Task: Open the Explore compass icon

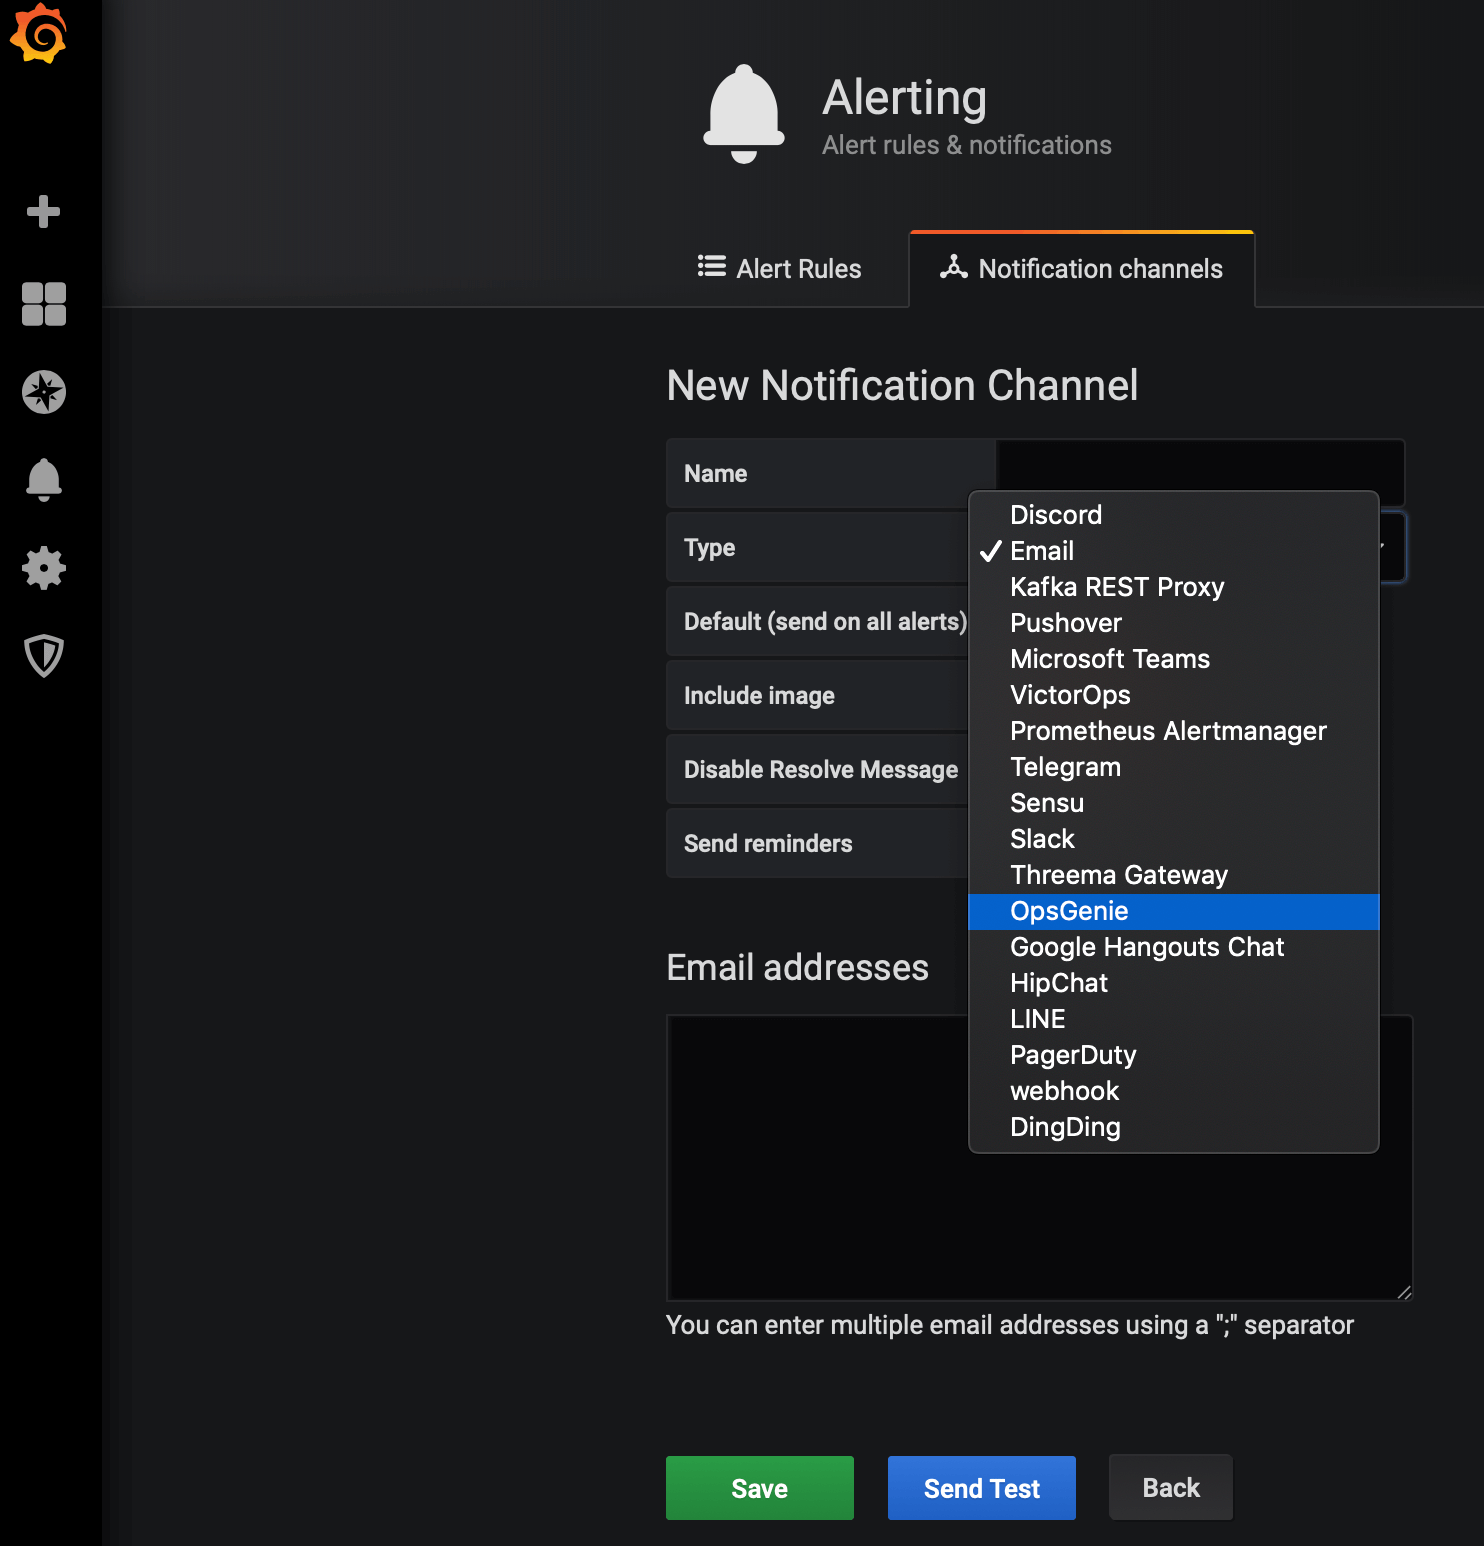Action: (43, 392)
